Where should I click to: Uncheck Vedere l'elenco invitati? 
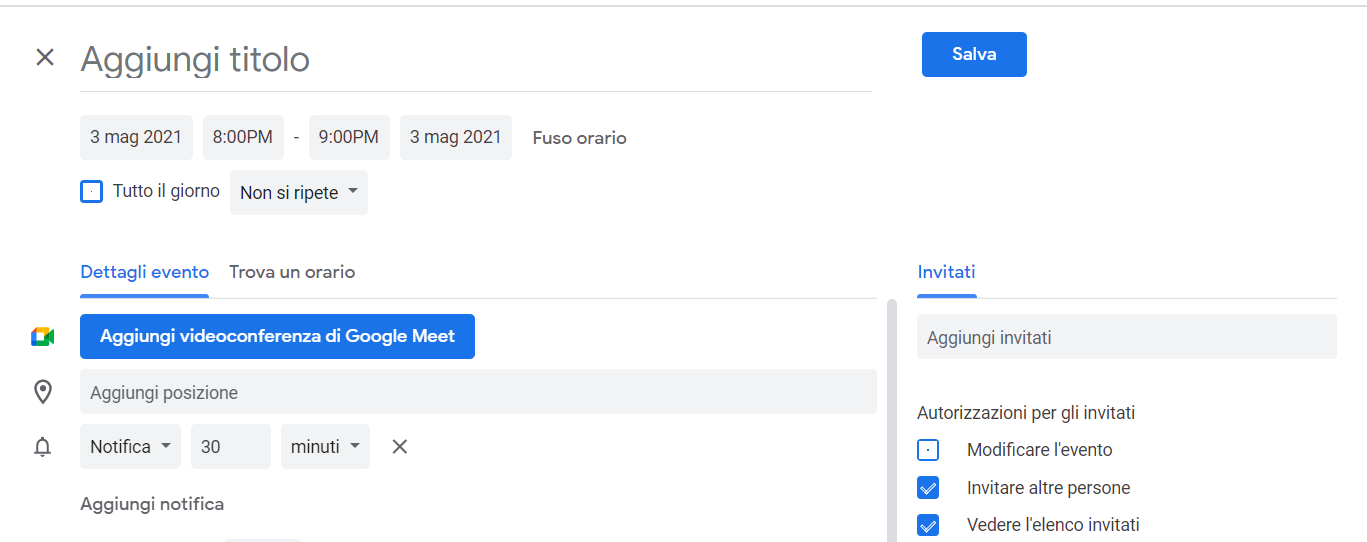(928, 525)
